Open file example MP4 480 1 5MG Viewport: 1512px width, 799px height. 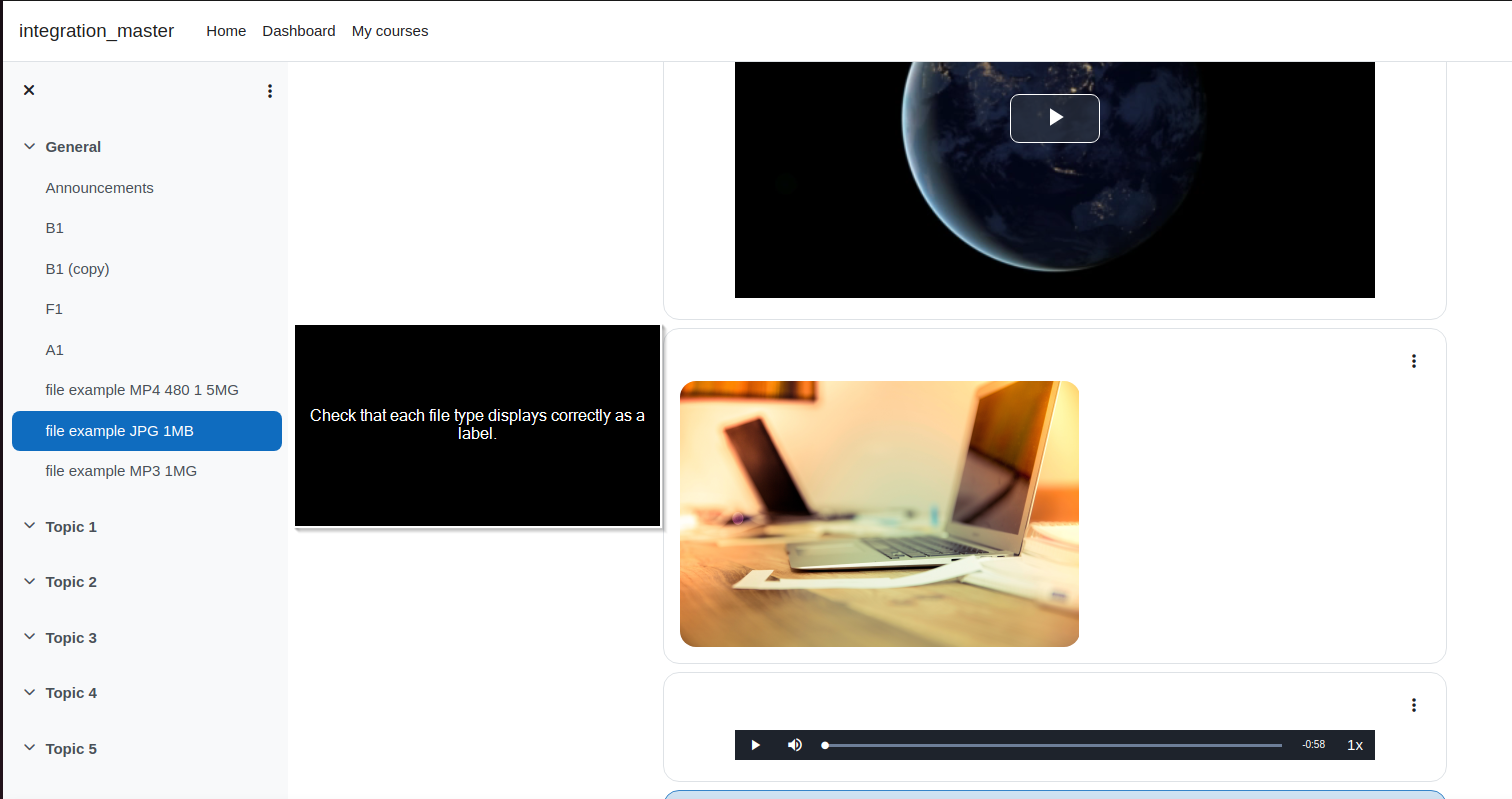tap(142, 390)
